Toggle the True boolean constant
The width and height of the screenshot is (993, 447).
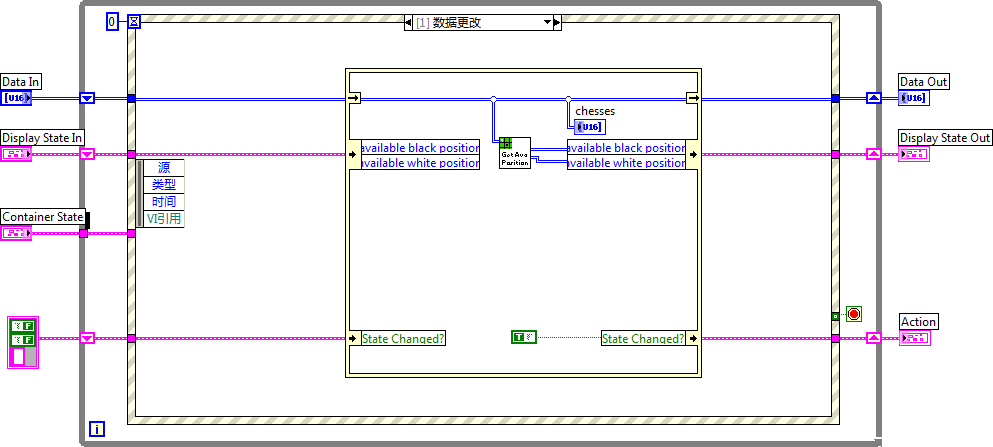(x=523, y=337)
